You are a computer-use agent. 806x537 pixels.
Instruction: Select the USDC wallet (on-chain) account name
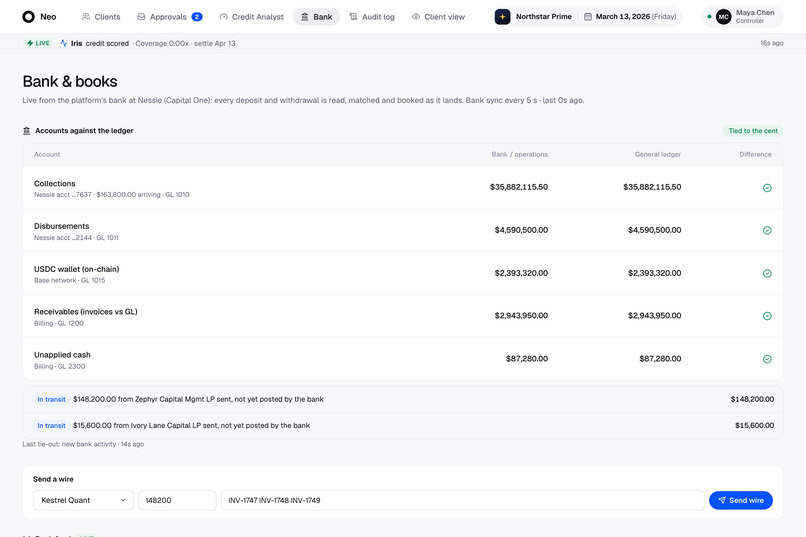point(77,269)
